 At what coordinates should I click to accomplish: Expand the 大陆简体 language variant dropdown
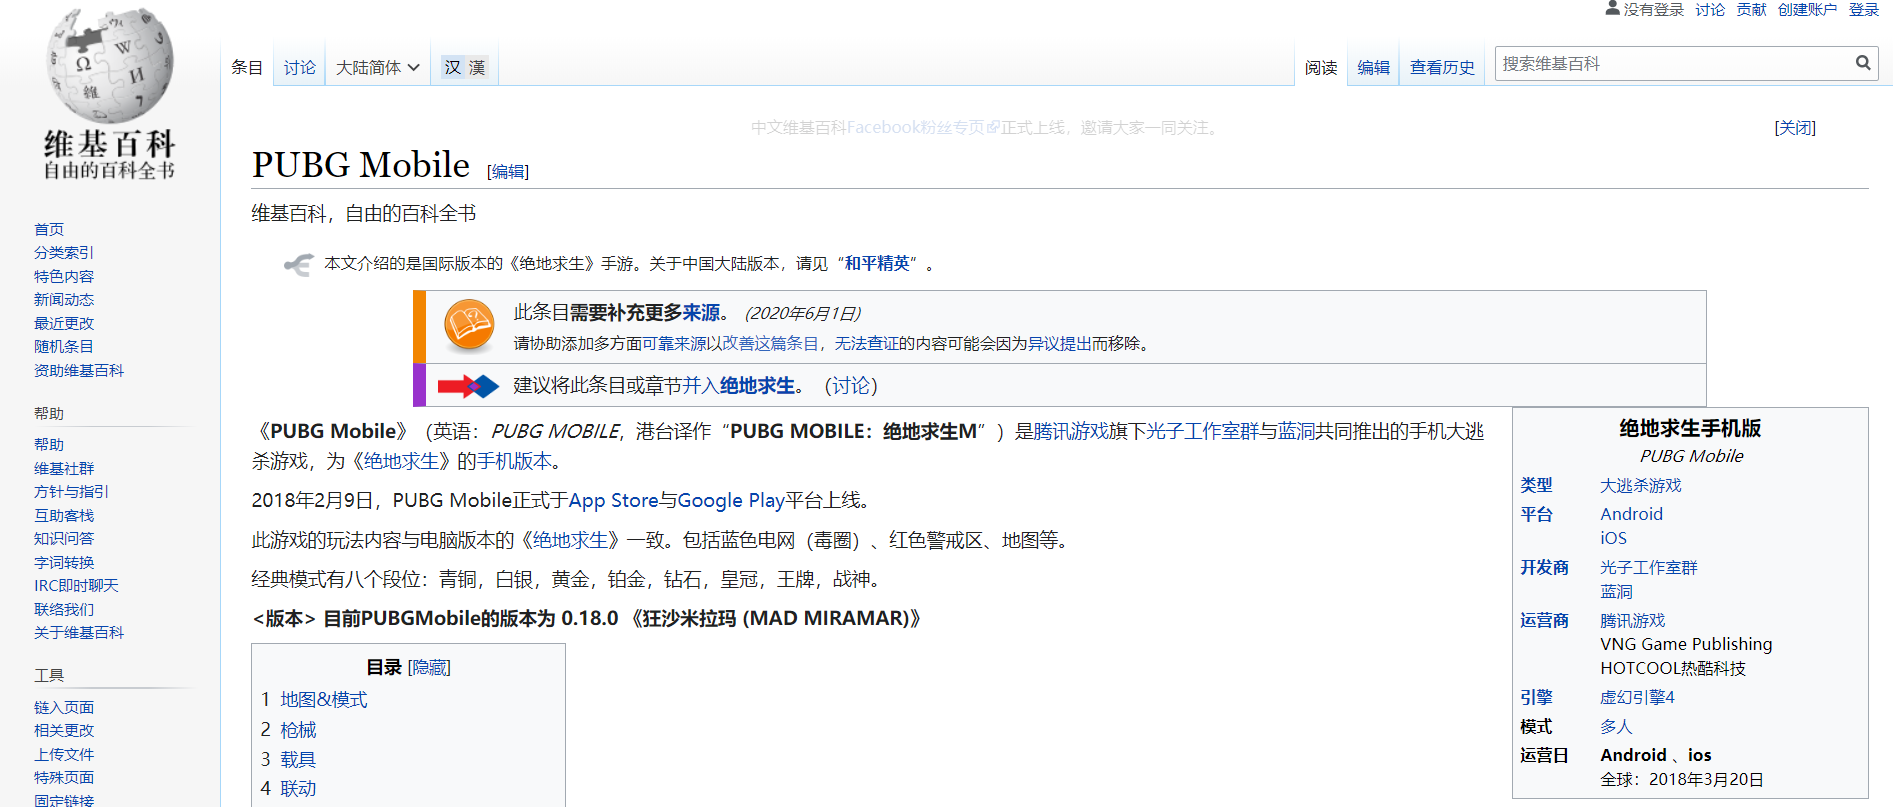377,67
